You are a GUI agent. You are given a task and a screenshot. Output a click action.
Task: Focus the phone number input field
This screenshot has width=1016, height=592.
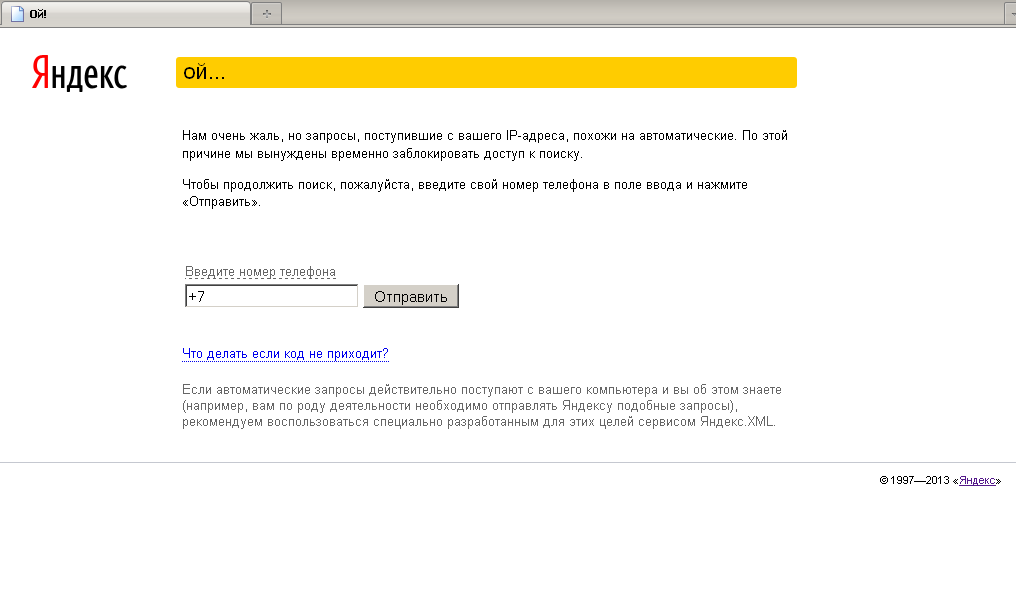[x=271, y=296]
